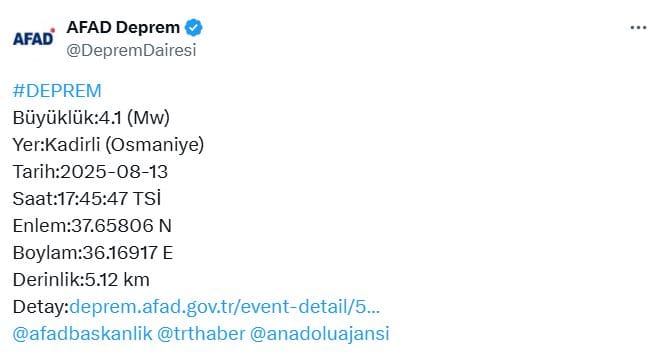Click the blue verified badge

click(x=194, y=28)
